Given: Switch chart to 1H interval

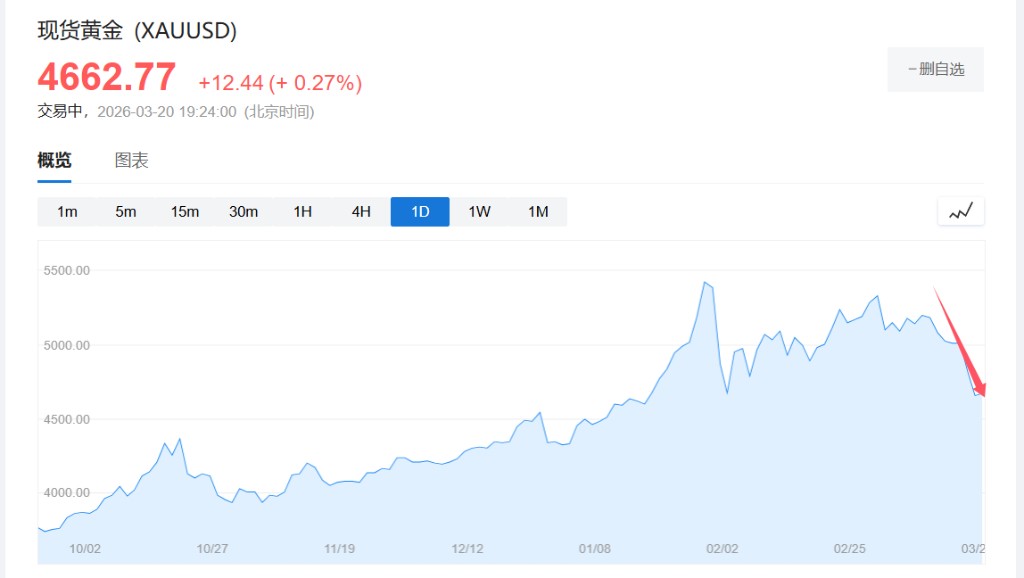Looking at the screenshot, I should click(303, 212).
